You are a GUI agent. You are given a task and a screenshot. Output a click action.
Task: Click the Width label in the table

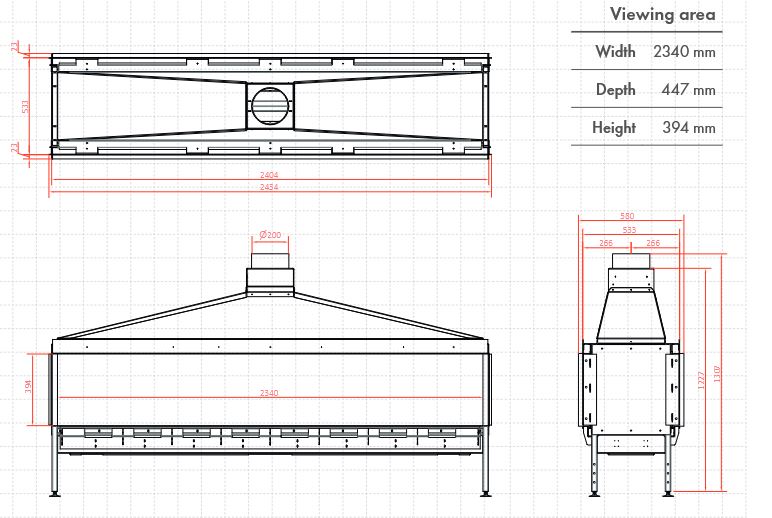pyautogui.click(x=615, y=52)
